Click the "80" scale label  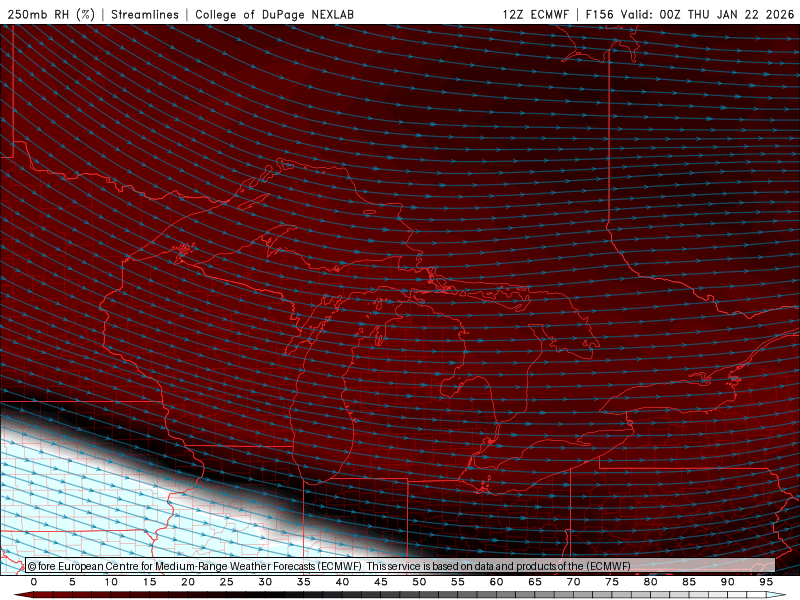coord(650,582)
